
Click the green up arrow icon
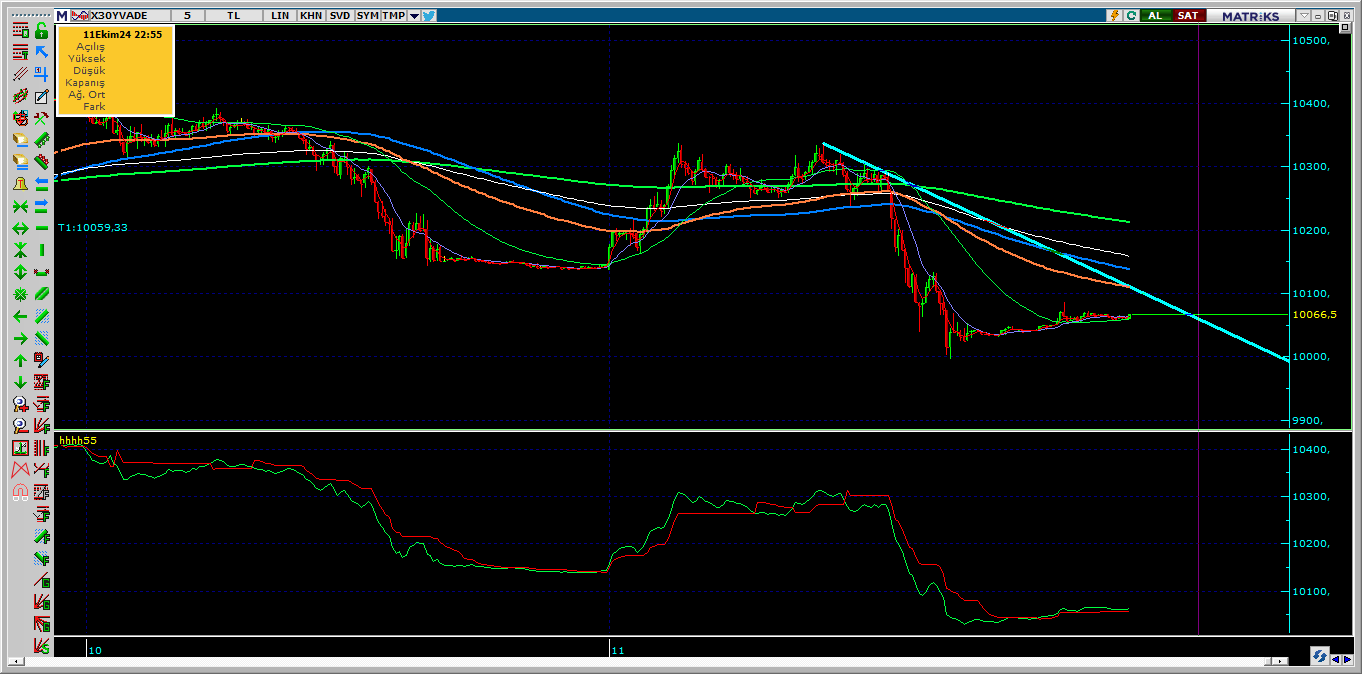(20, 360)
